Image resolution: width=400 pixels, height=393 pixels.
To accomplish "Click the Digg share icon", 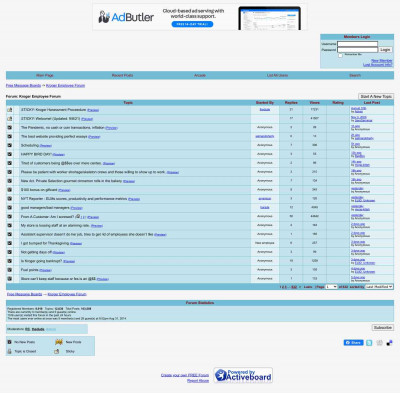I will pyautogui.click(x=379, y=343).
